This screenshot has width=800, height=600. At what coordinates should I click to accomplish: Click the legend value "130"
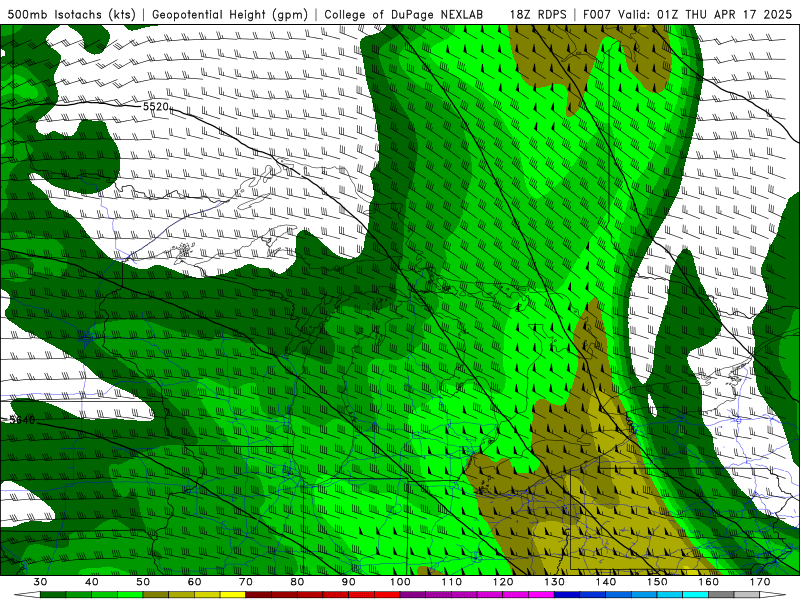point(554,582)
